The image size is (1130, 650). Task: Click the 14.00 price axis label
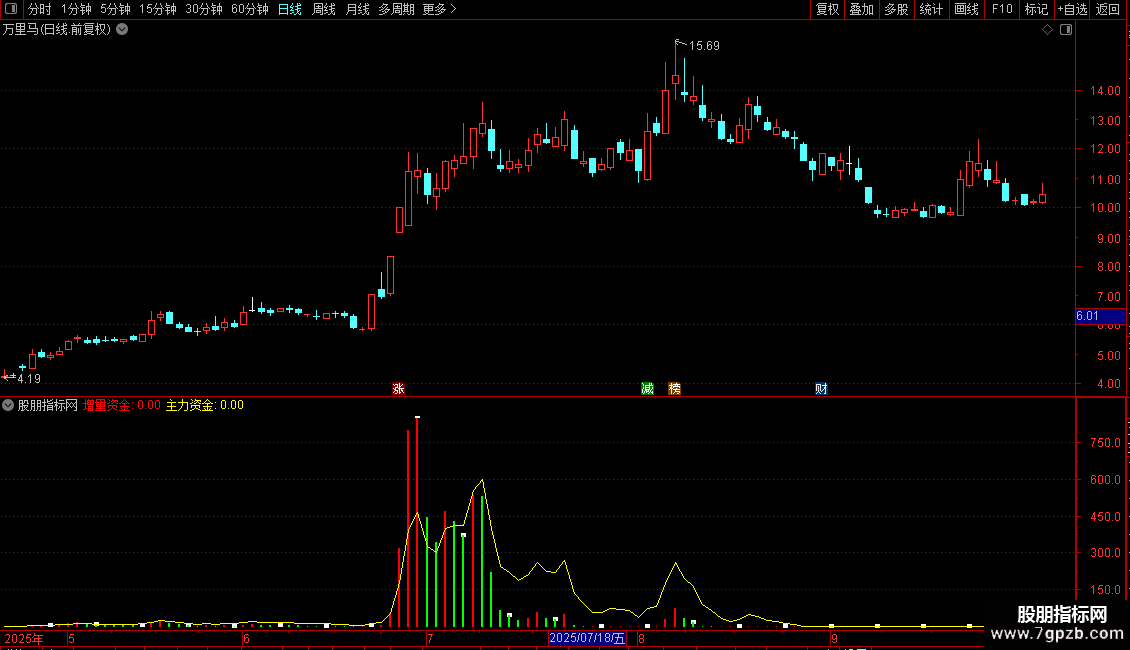[x=1105, y=91]
